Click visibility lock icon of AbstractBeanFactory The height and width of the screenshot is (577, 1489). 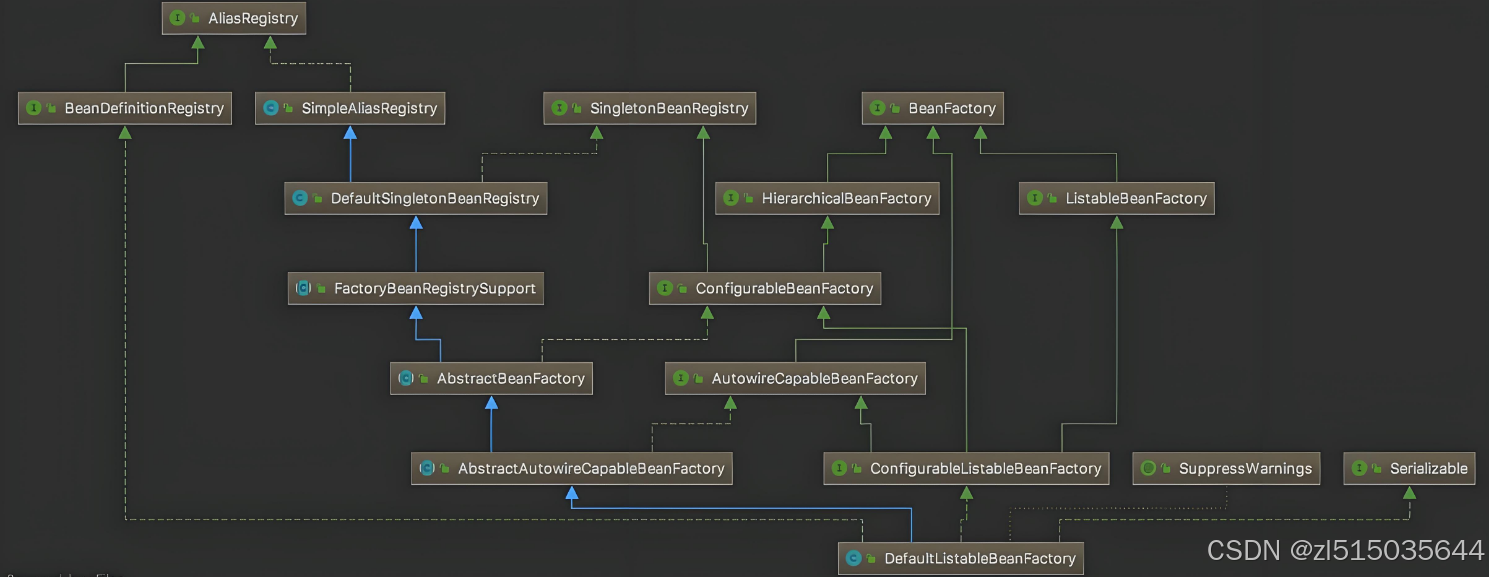423,378
